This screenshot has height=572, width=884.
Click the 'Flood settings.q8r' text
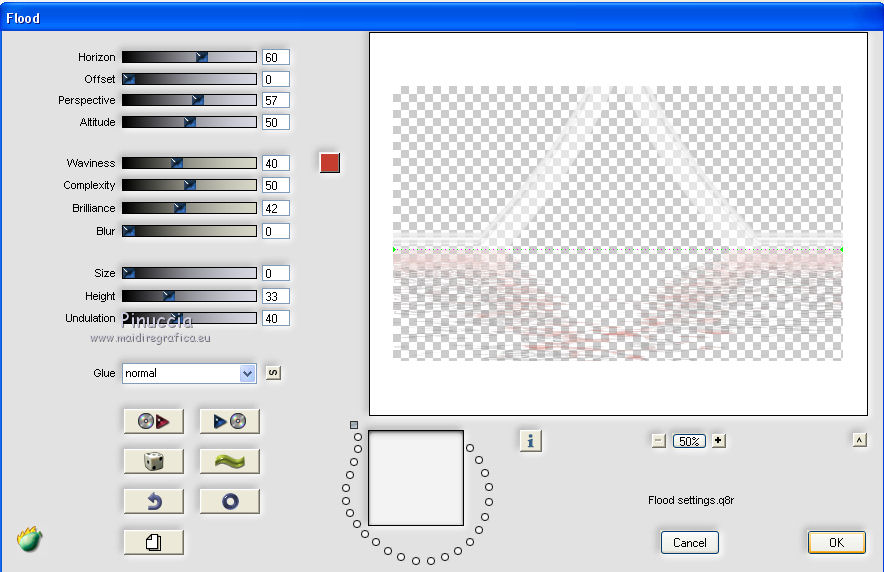pyautogui.click(x=691, y=500)
